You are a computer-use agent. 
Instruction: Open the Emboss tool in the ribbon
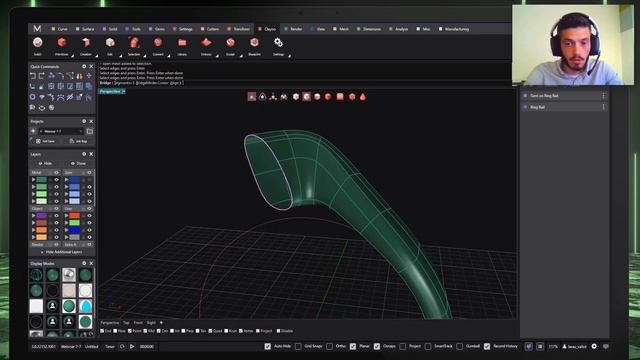click(x=206, y=46)
